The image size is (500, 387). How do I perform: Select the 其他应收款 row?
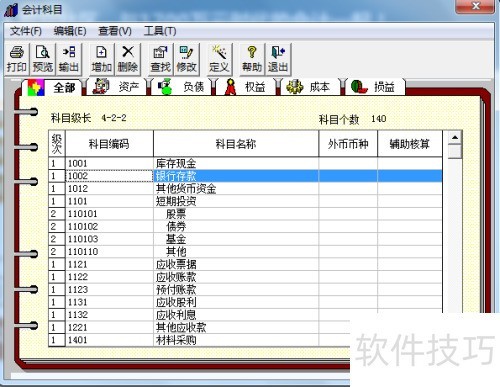pyautogui.click(x=199, y=327)
